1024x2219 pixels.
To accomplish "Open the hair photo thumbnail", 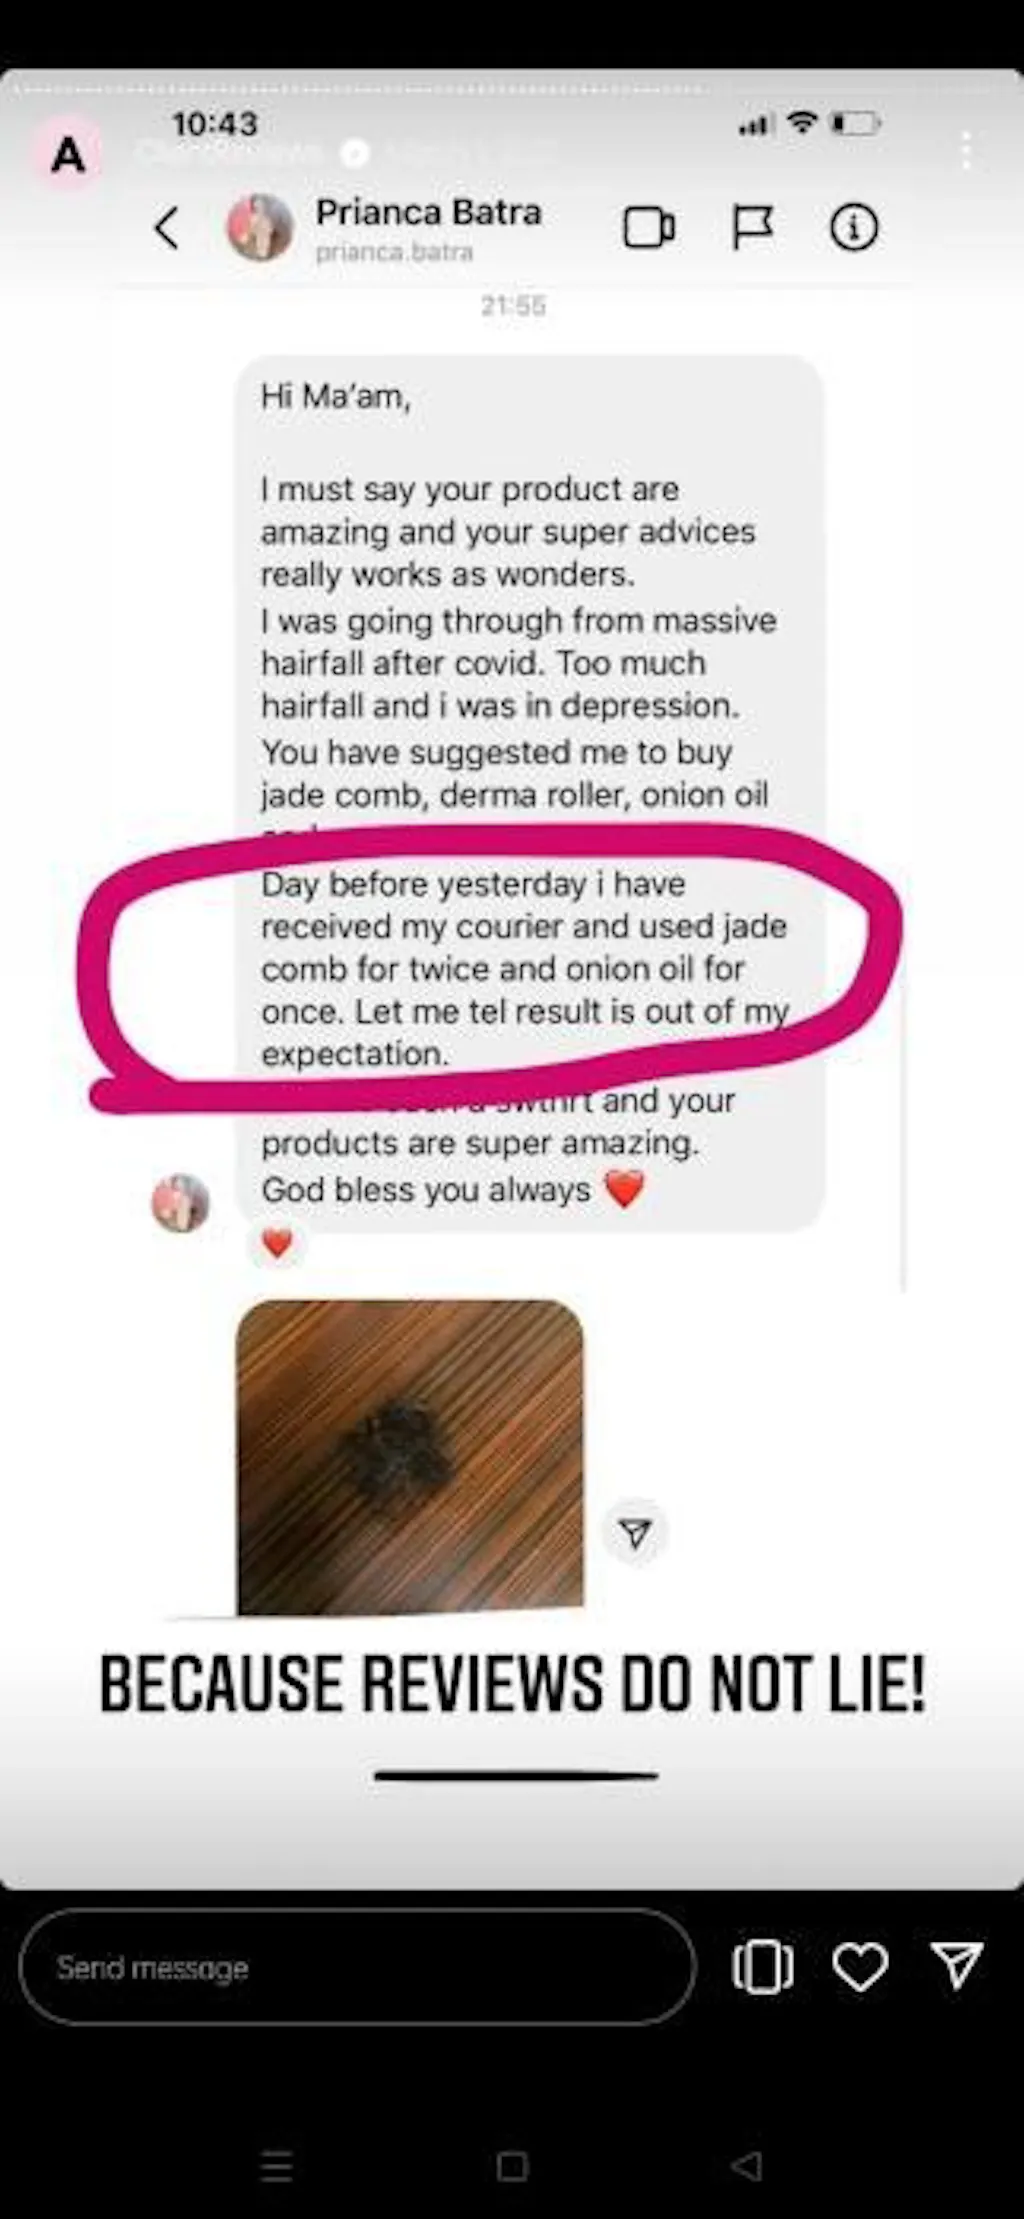I will click(x=410, y=1456).
